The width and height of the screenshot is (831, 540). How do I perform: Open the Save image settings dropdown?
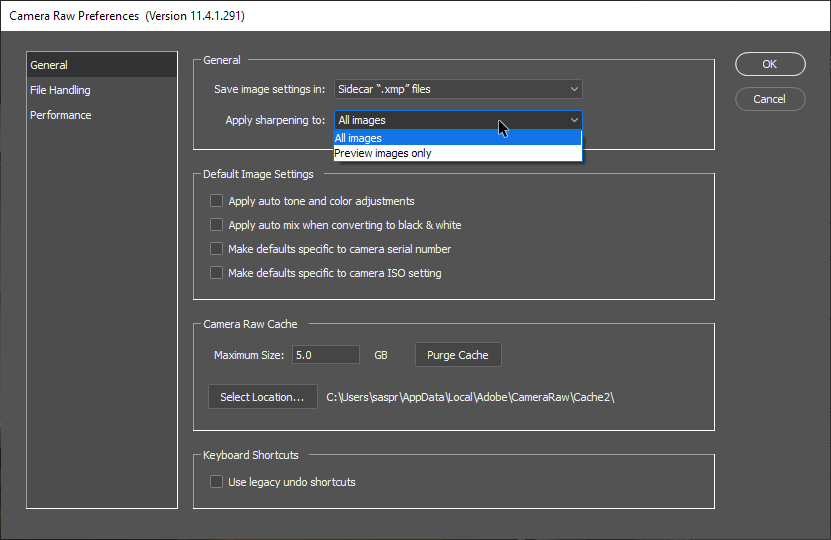click(458, 89)
